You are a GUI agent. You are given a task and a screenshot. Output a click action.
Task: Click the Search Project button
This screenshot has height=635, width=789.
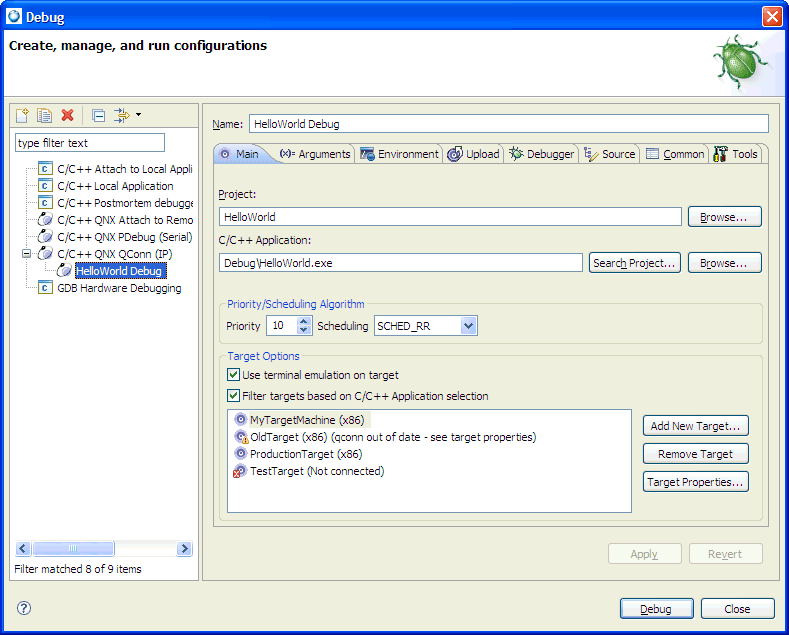(634, 263)
